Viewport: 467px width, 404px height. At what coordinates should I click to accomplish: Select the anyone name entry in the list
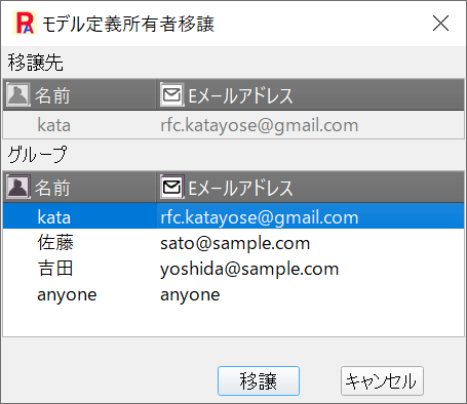[67, 295]
